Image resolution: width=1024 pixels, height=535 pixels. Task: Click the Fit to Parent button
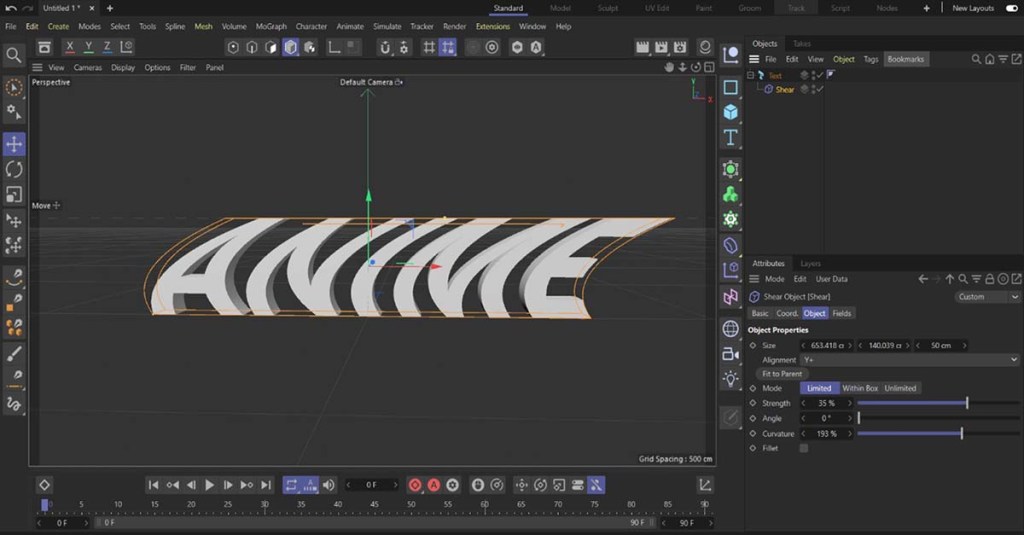point(783,374)
